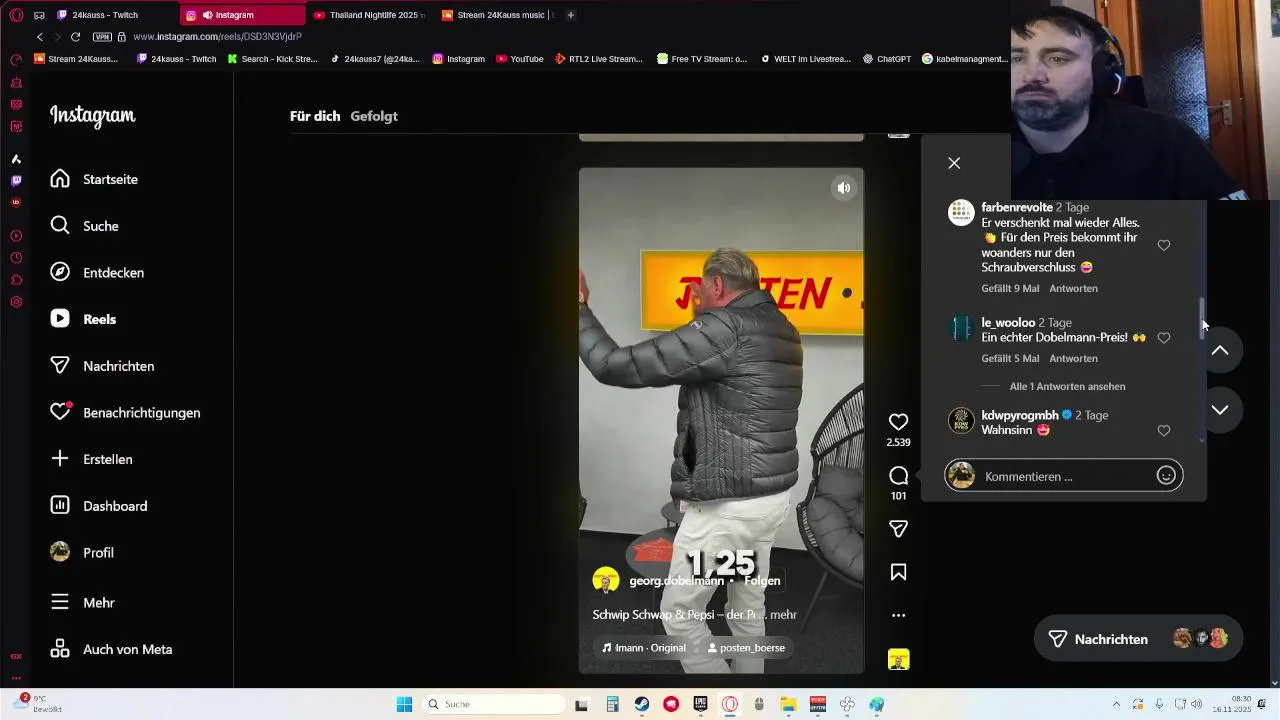Open the farbenrevolte username
1280x720 pixels.
(1017, 208)
